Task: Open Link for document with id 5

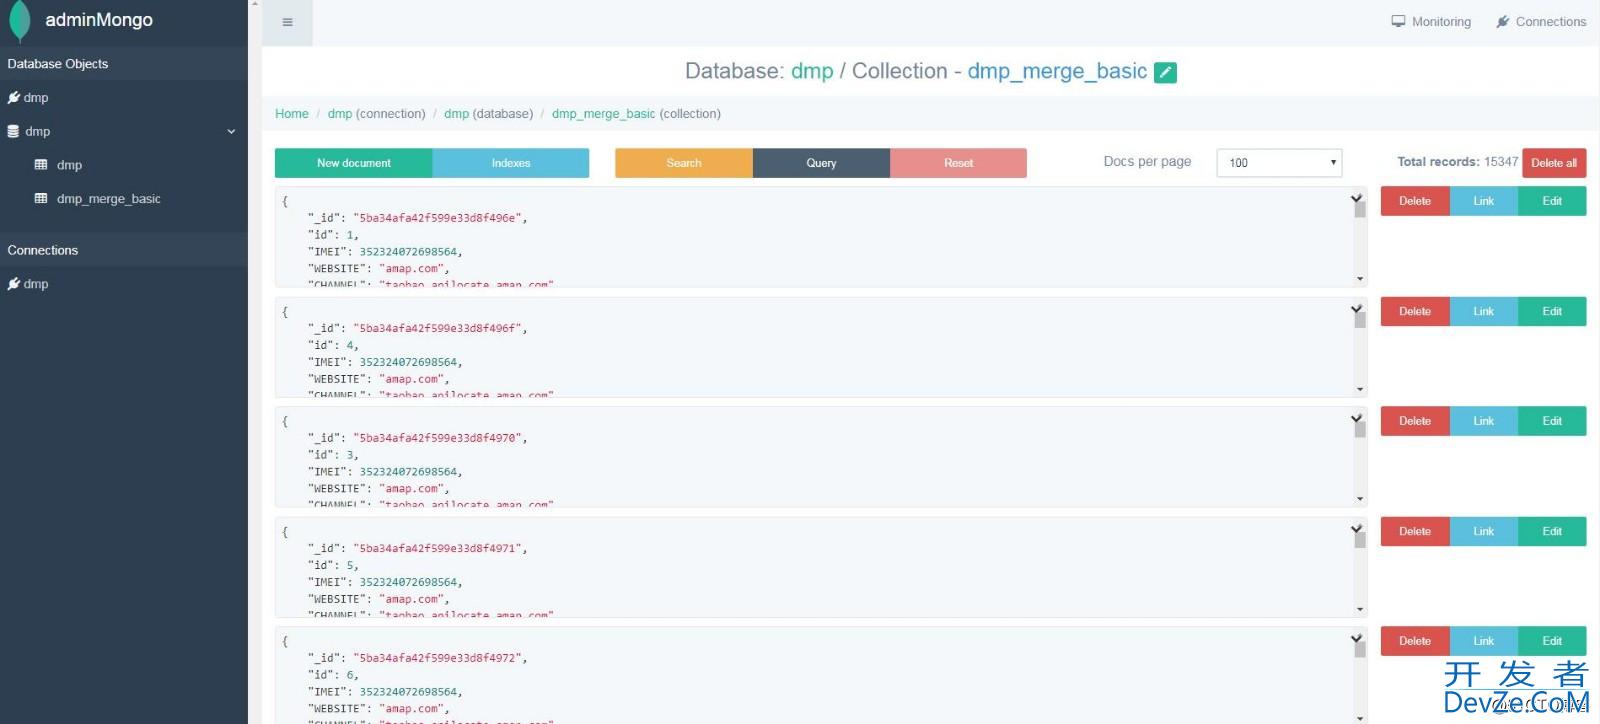Action: (x=1484, y=531)
